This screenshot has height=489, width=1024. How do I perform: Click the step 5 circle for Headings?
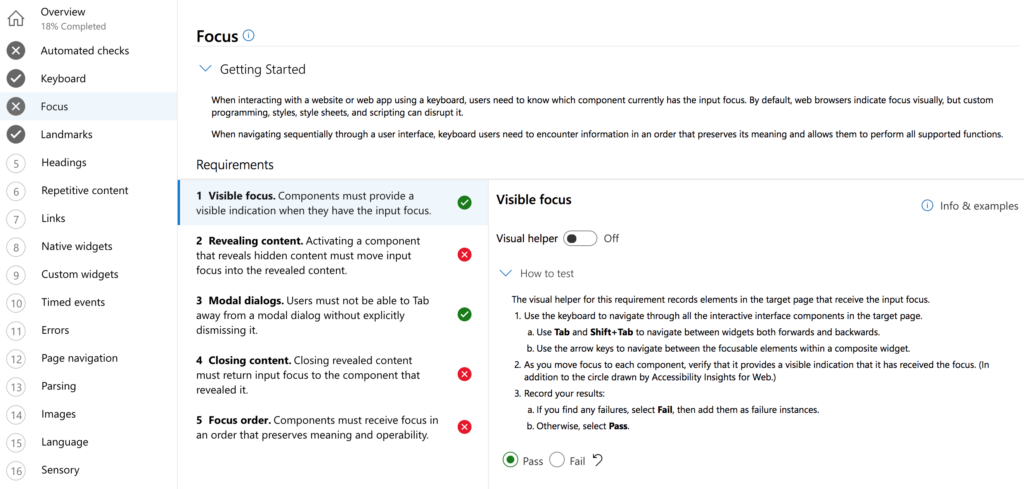(16, 163)
